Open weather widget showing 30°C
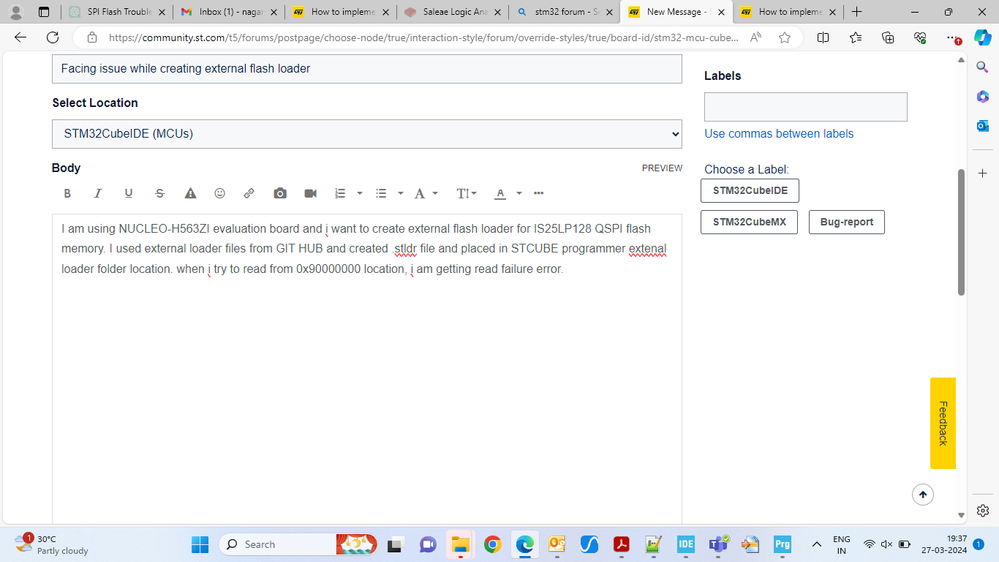The image size is (999, 562). [x=52, y=544]
